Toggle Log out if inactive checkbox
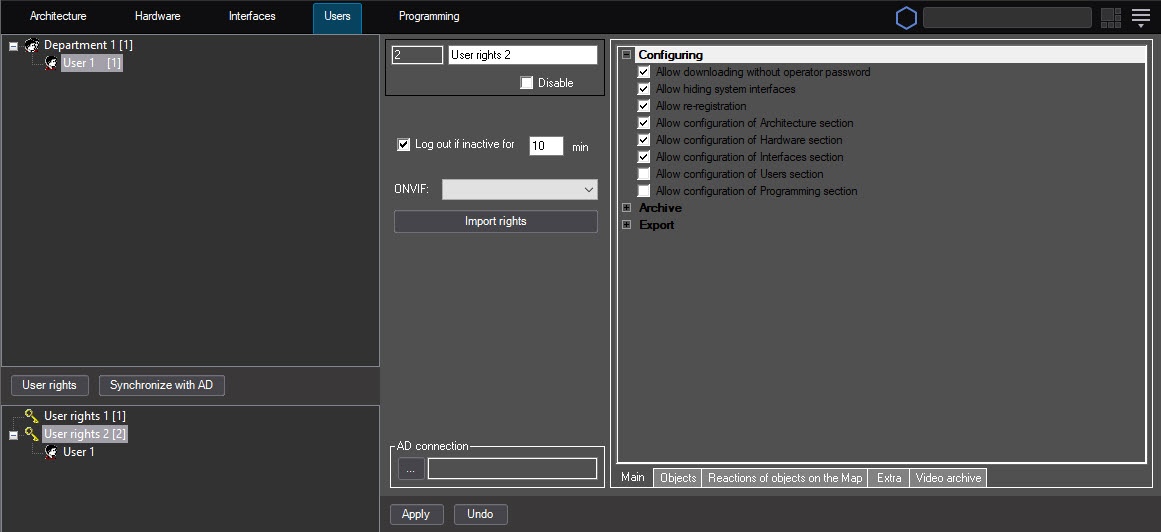The height and width of the screenshot is (532, 1161). (404, 145)
